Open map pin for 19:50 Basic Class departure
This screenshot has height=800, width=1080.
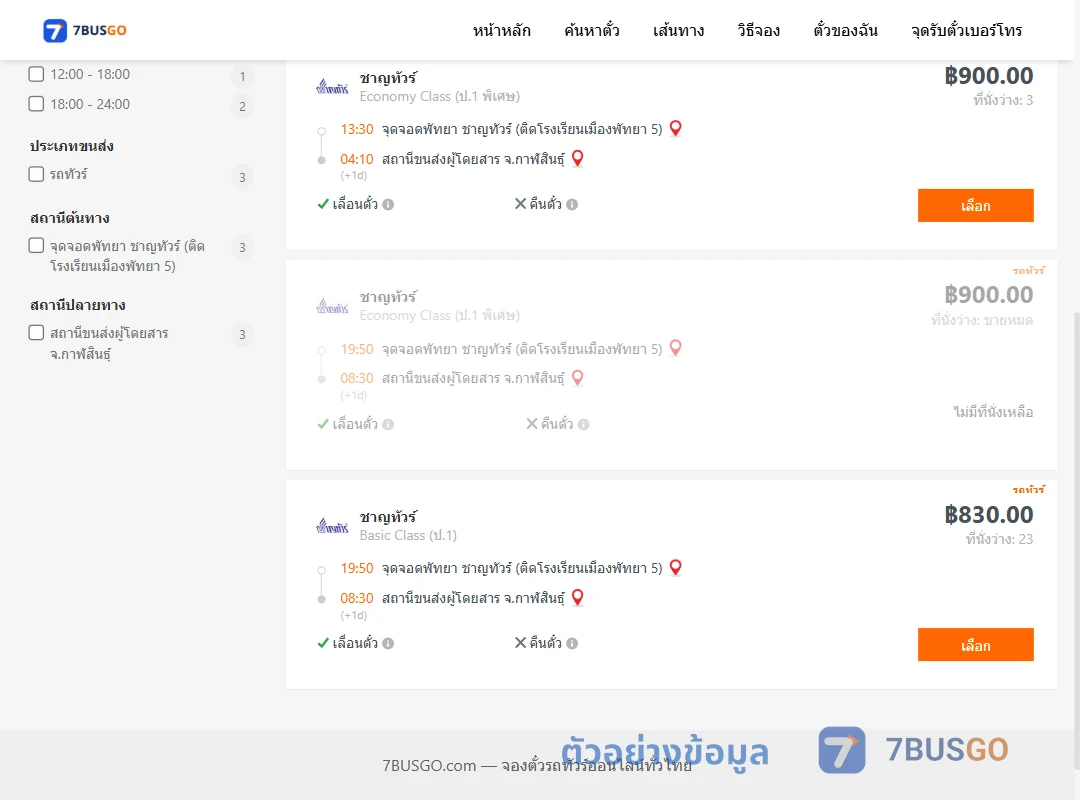(x=676, y=567)
